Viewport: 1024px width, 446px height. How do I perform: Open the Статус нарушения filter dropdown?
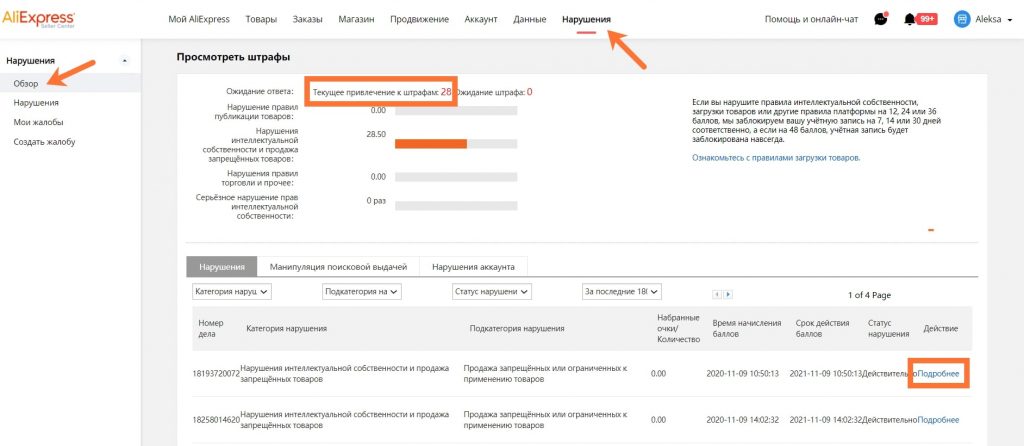coord(492,292)
